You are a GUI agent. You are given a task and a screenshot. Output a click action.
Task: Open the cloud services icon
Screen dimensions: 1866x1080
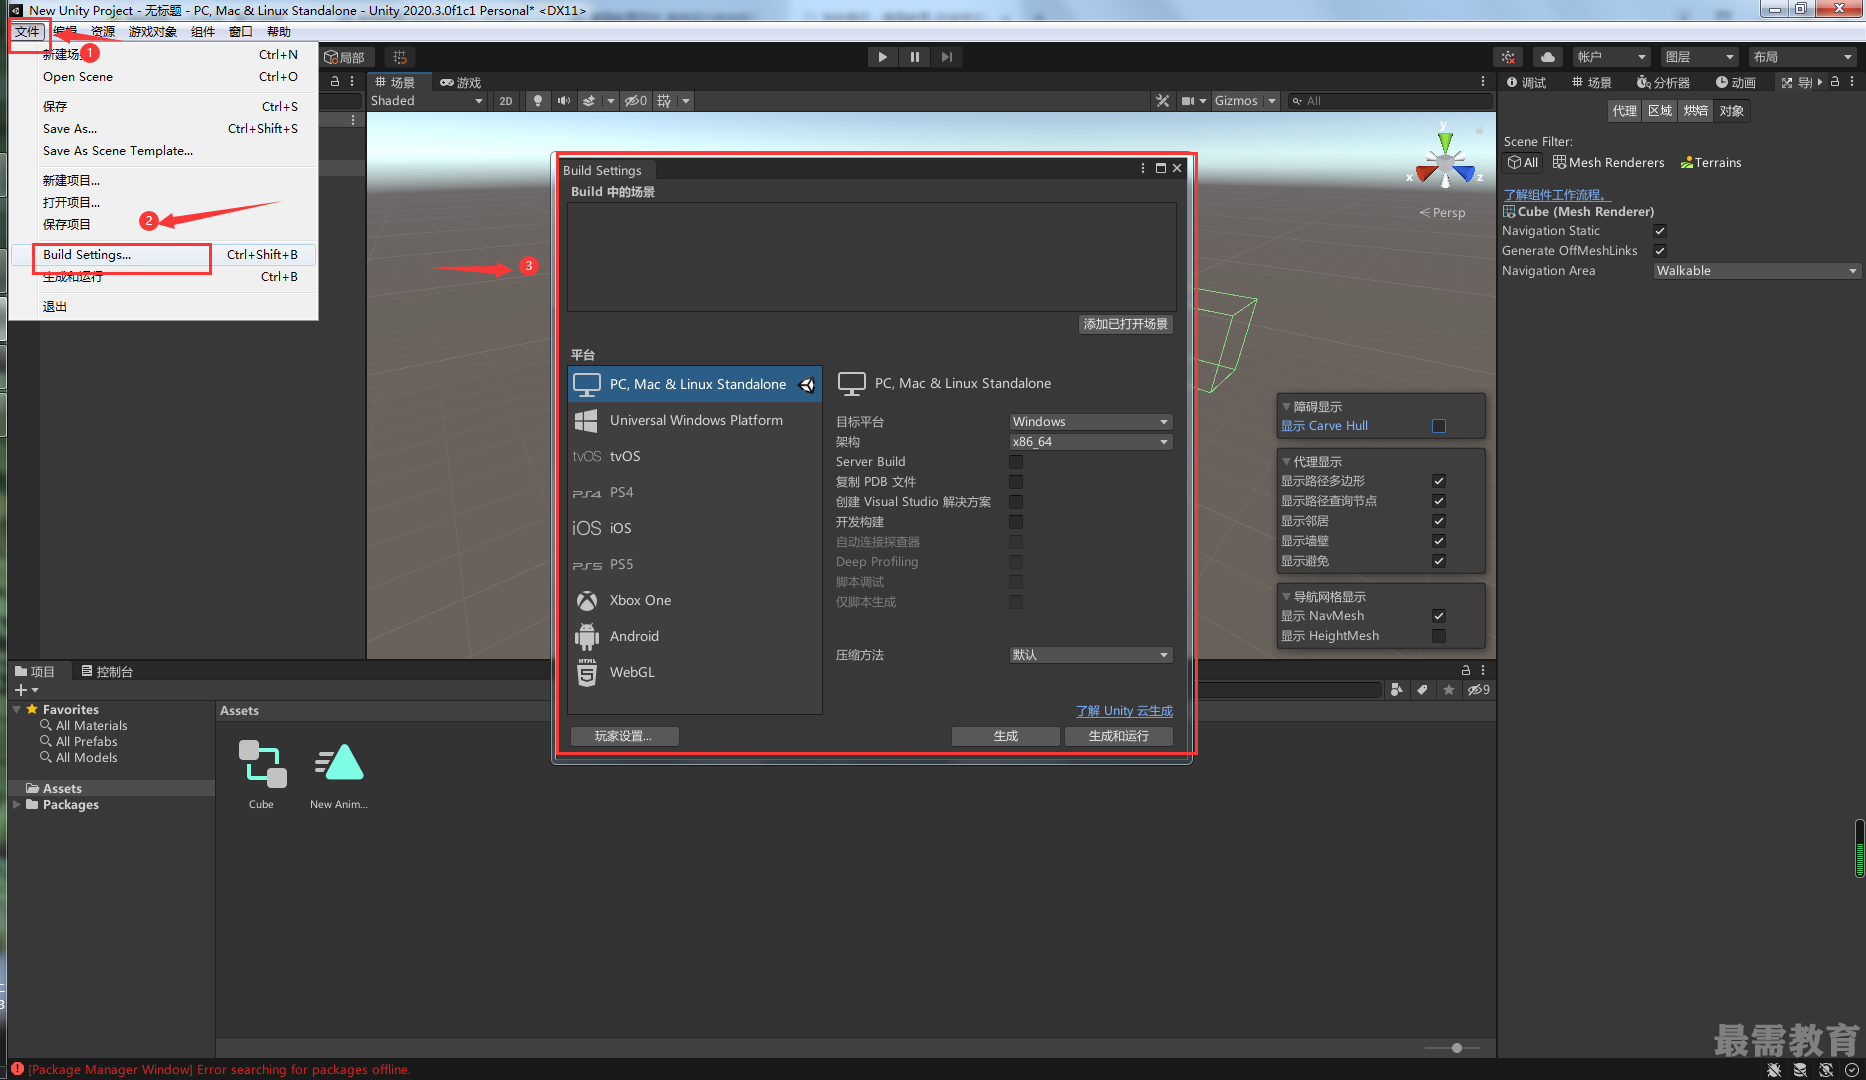click(1548, 57)
